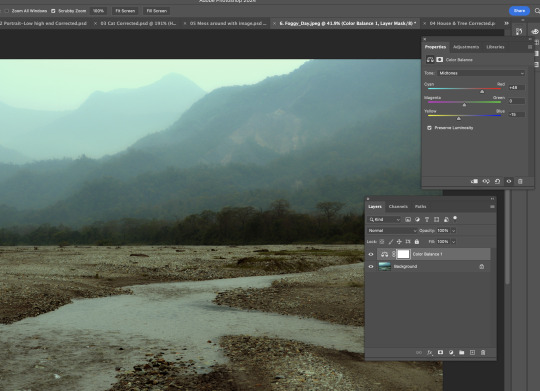Open the Opacity slider dropdown arrow
This screenshot has height=391, width=540.
[x=454, y=230]
